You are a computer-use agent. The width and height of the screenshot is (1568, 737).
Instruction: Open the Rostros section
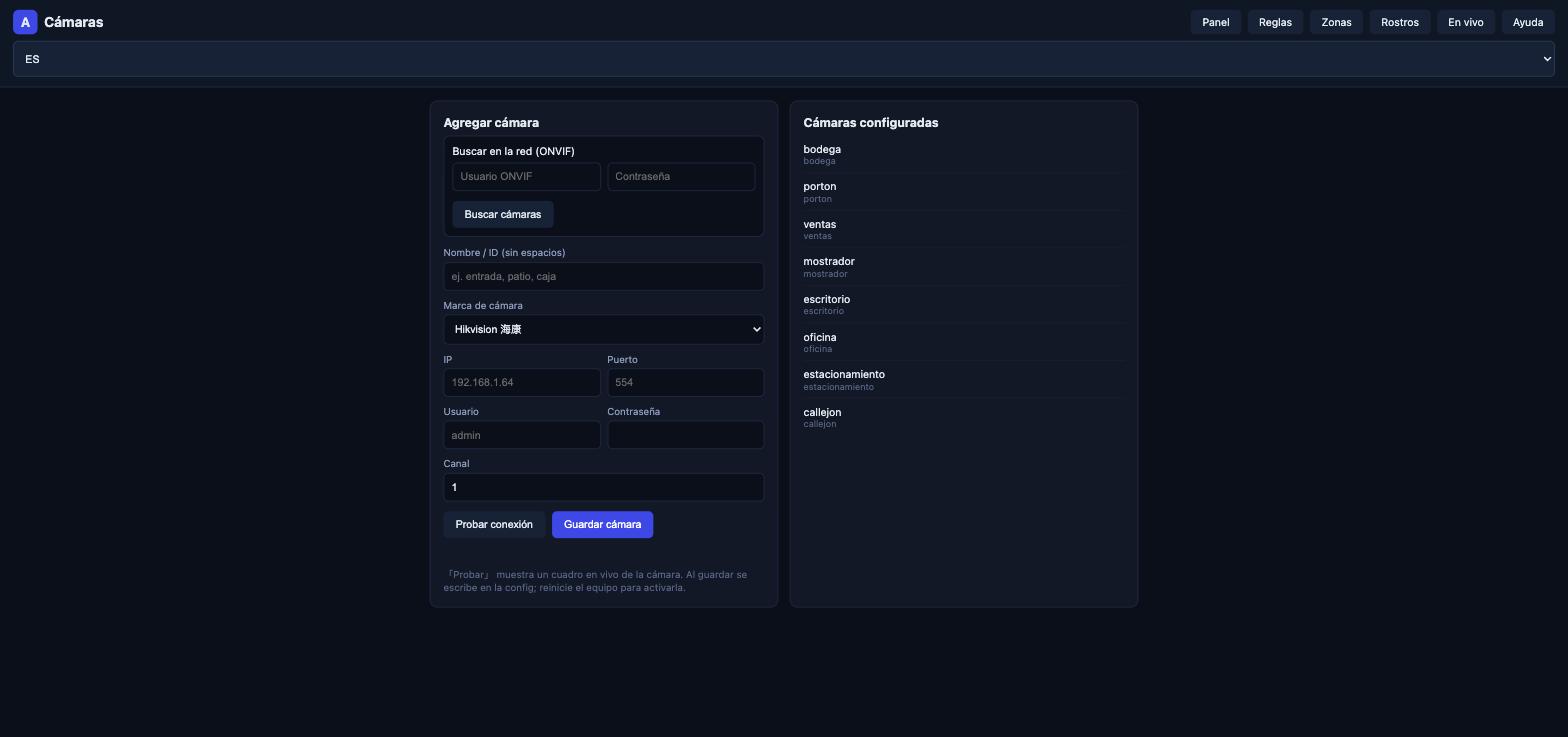pos(1400,22)
